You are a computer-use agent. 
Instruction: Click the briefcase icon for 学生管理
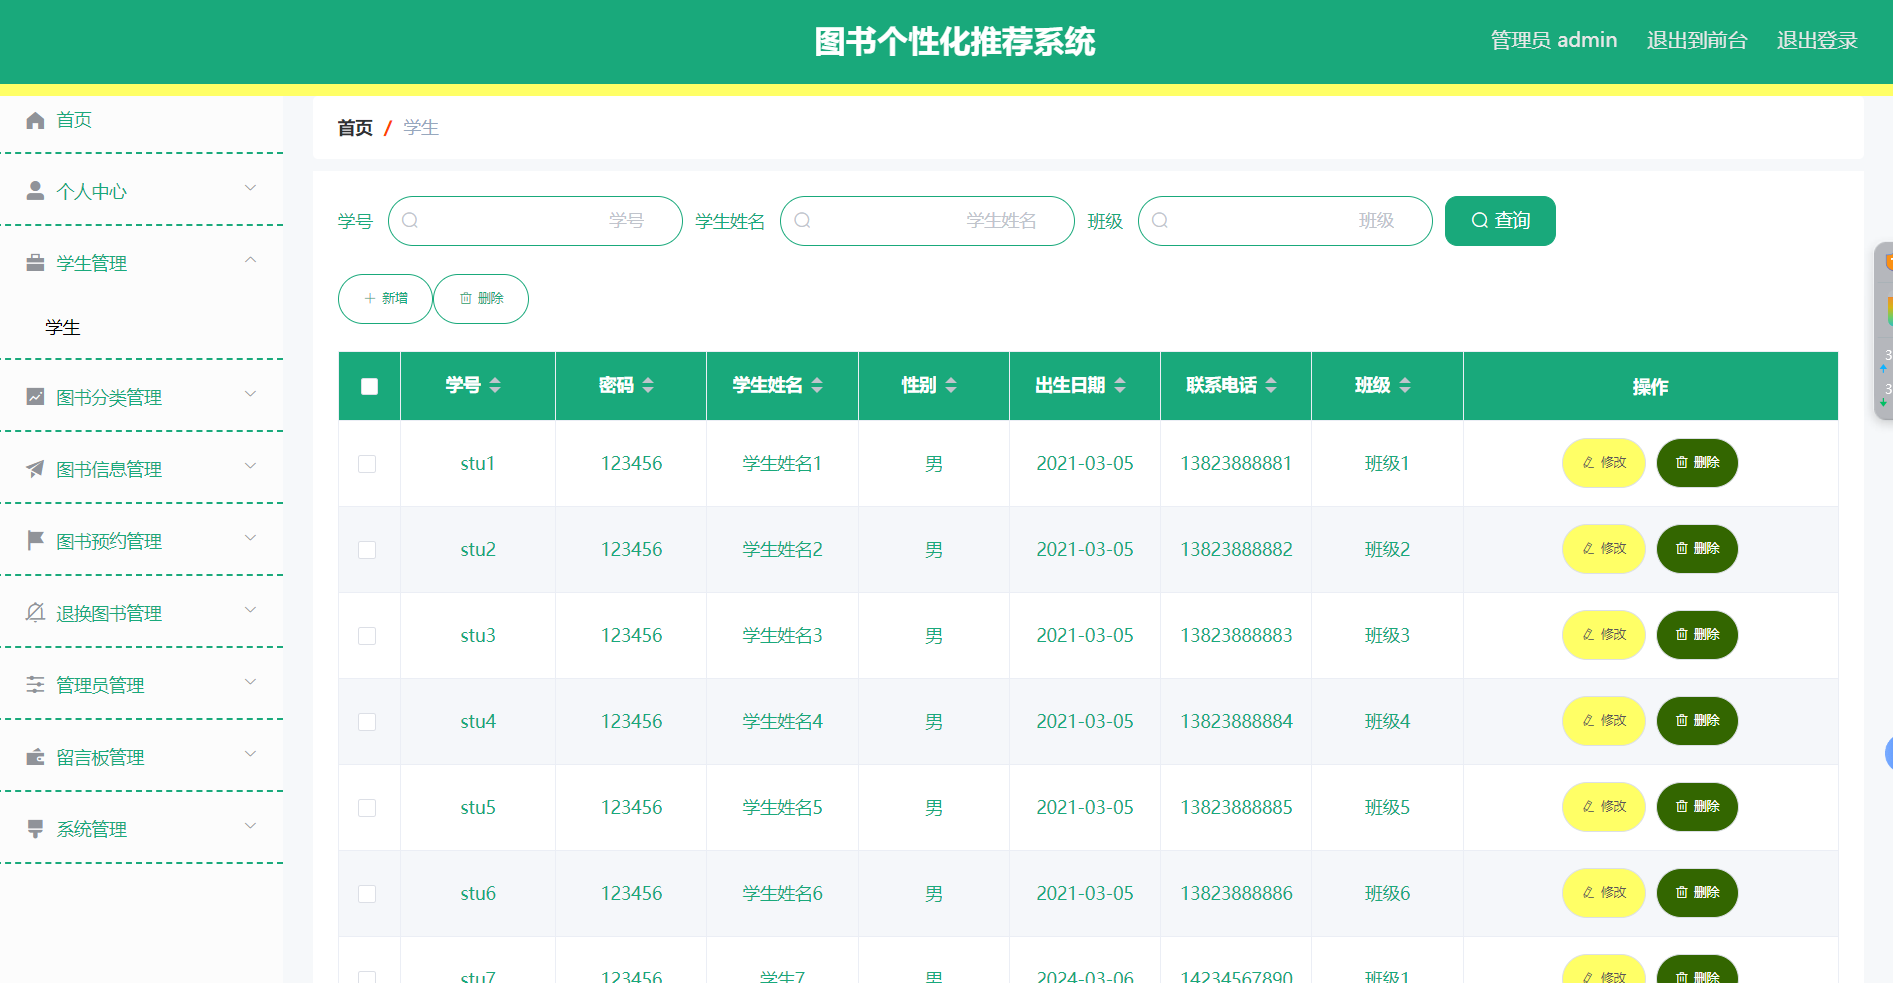coord(35,263)
